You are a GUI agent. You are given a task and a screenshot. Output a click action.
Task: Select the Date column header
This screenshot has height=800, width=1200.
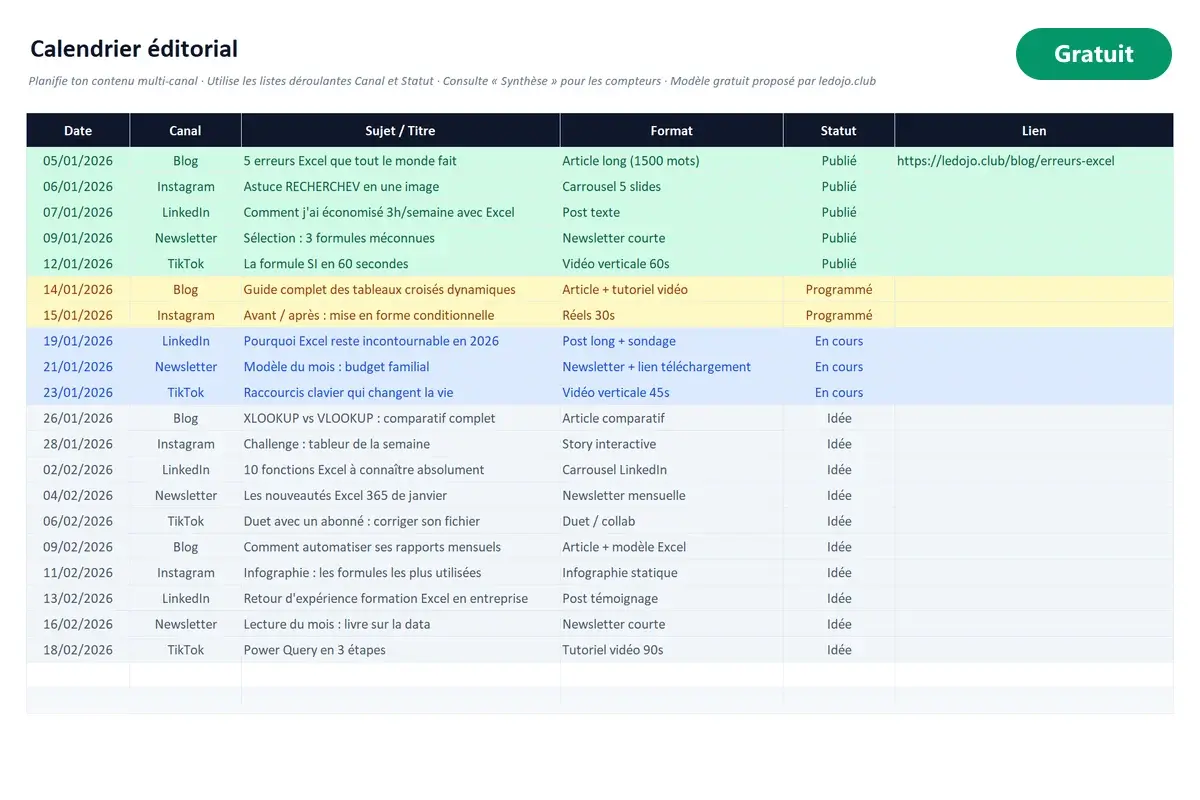tap(78, 130)
